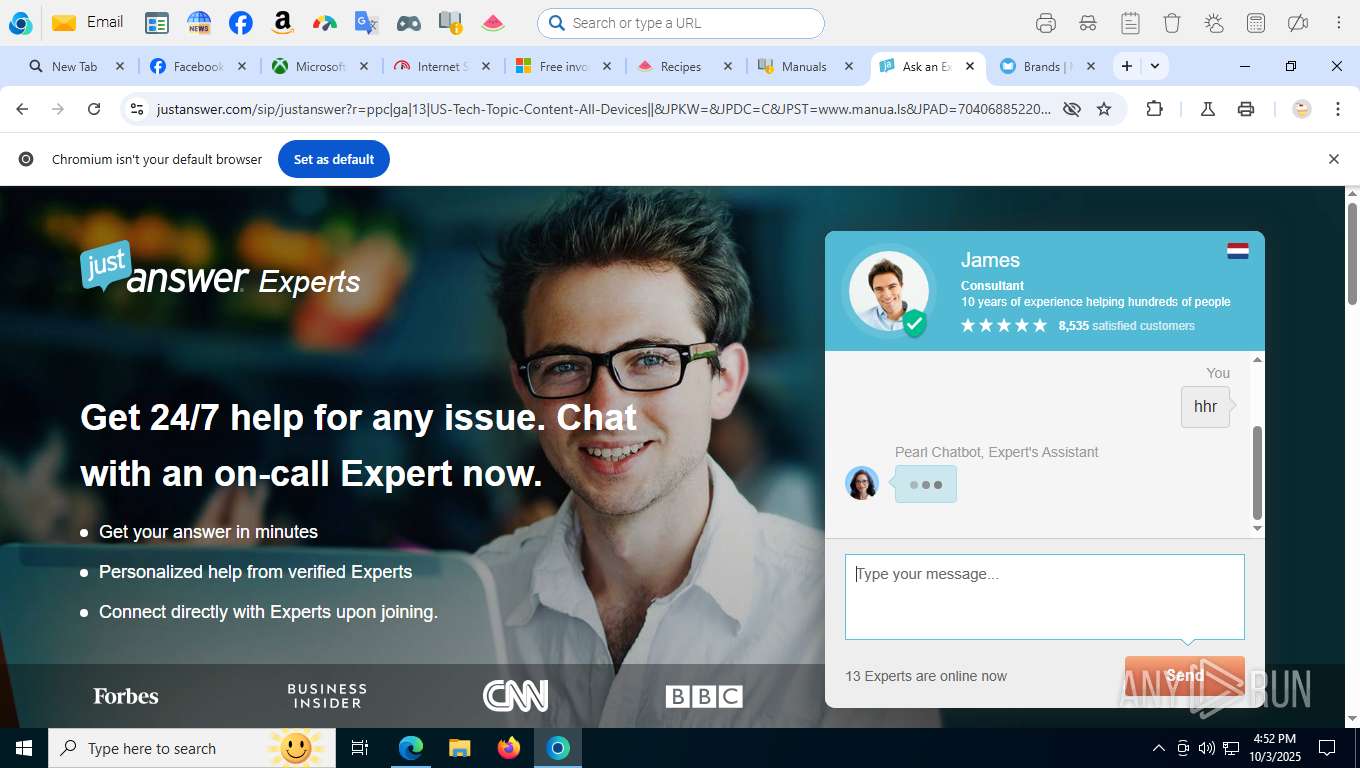1360x768 pixels.
Task: Switch to the Facebook tab
Action: click(198, 67)
